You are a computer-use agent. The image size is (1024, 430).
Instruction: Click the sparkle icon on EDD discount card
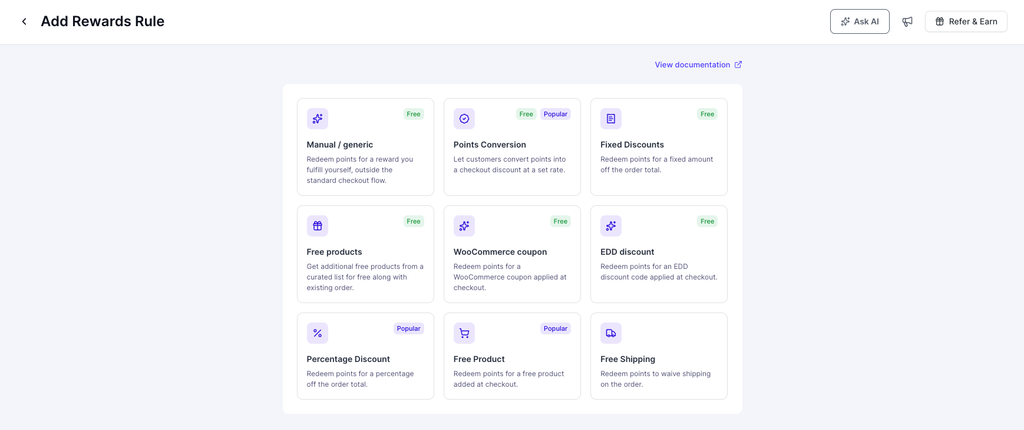(611, 226)
